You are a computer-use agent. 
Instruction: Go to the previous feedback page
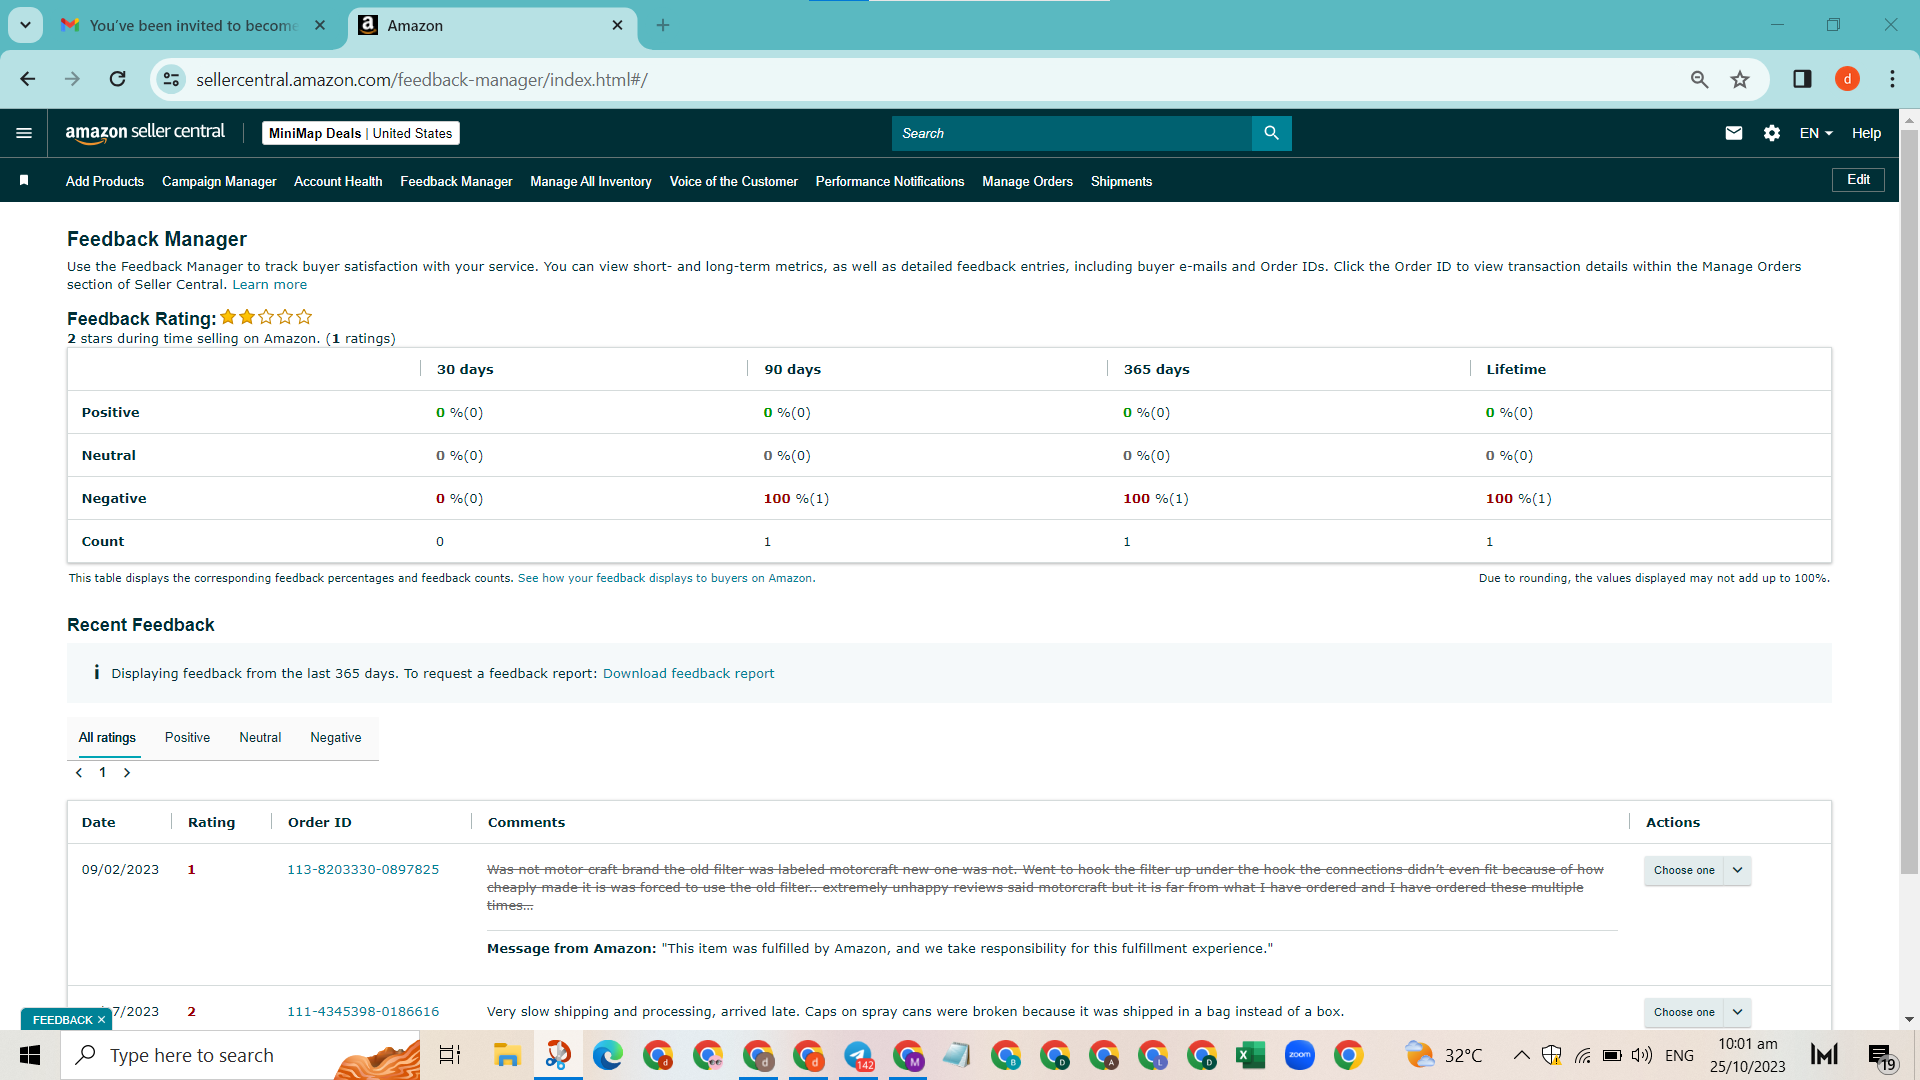[79, 772]
